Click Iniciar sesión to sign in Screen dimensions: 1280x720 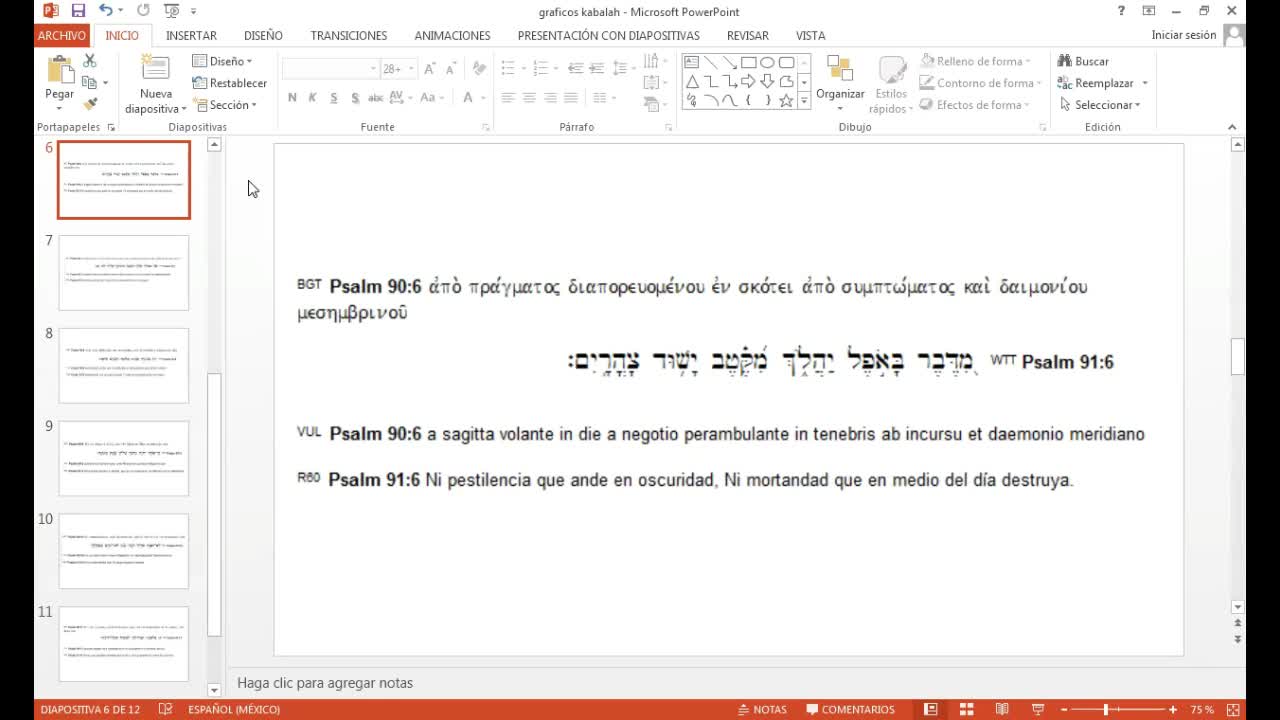[x=1184, y=35]
